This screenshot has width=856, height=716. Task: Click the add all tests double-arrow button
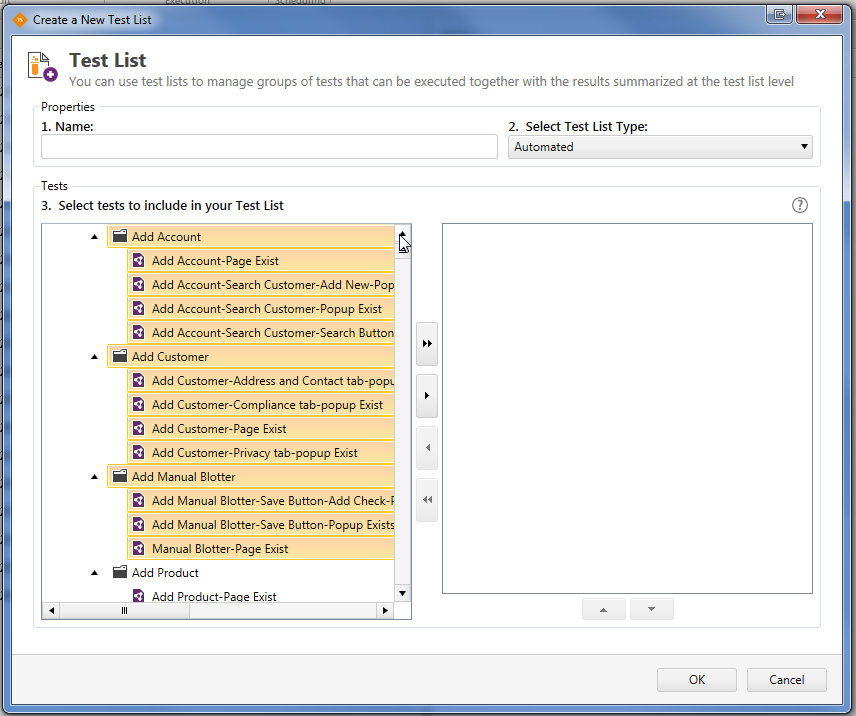click(427, 344)
